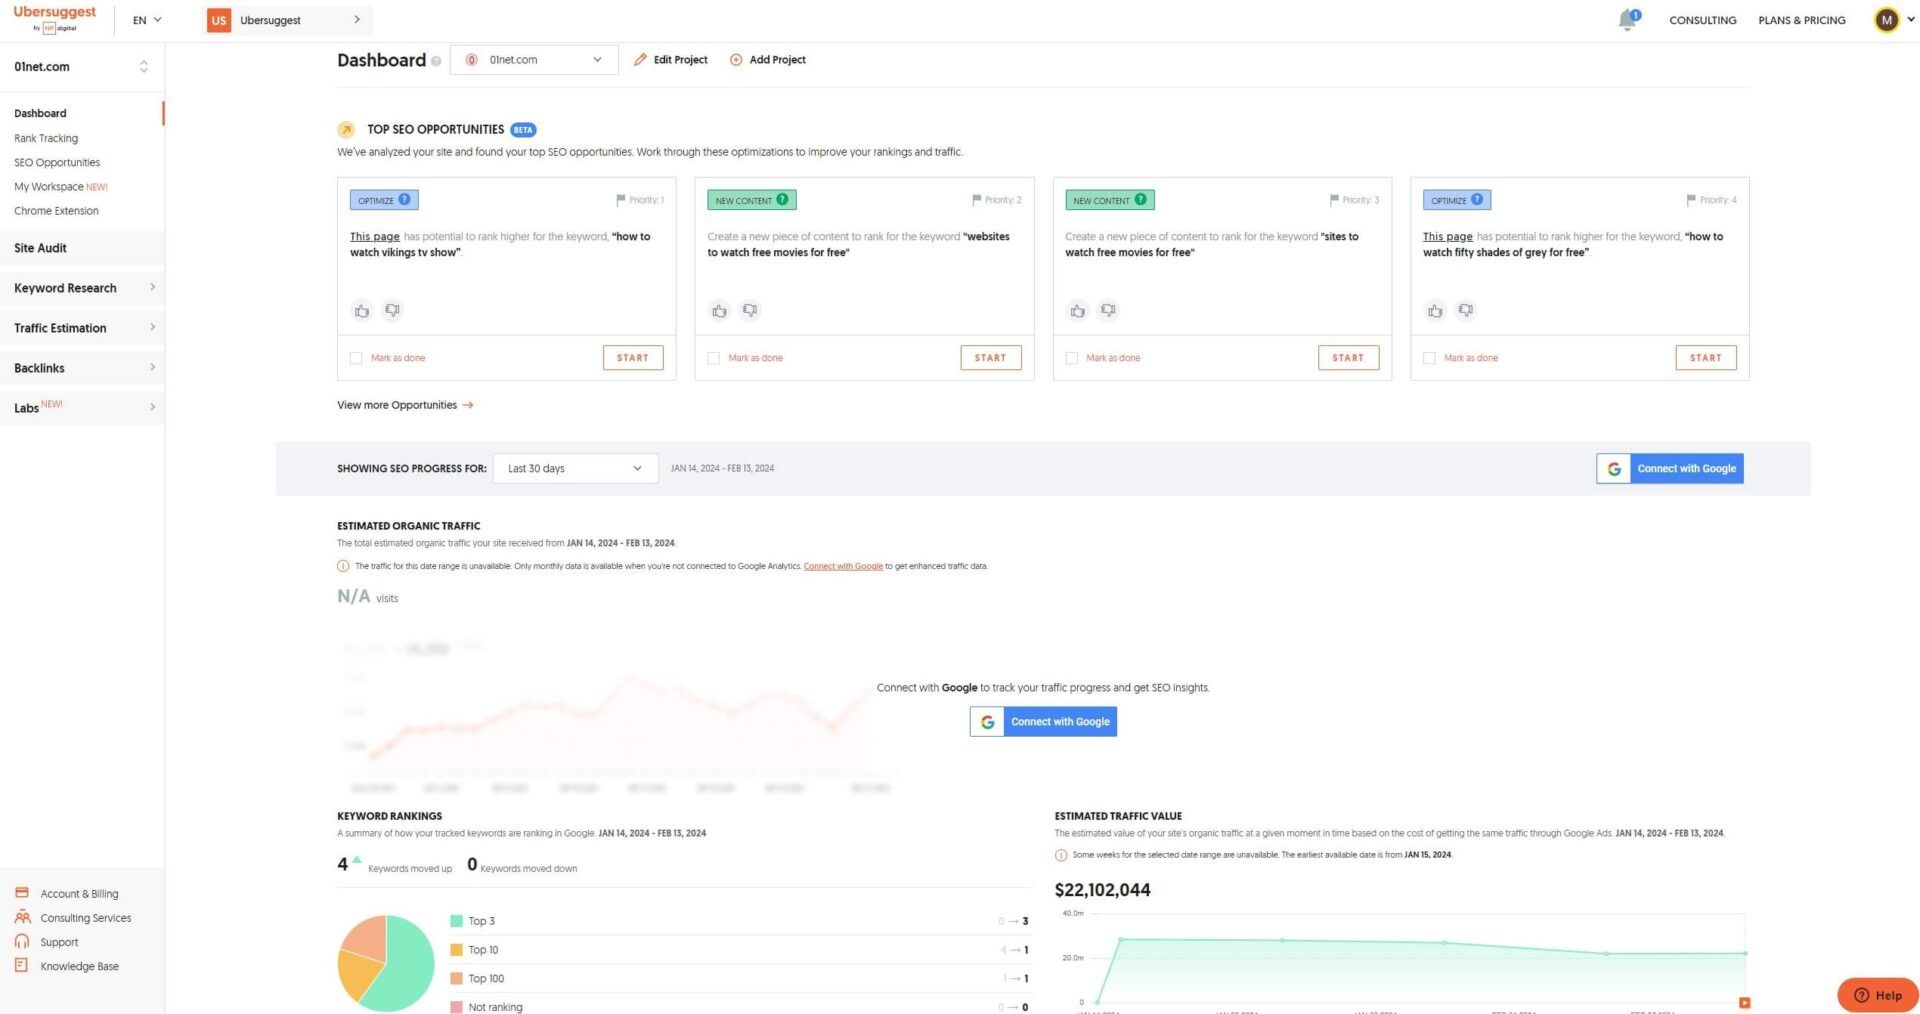Expand the US Ubersuggest selector arrow
This screenshot has width=1920, height=1014.
click(357, 20)
